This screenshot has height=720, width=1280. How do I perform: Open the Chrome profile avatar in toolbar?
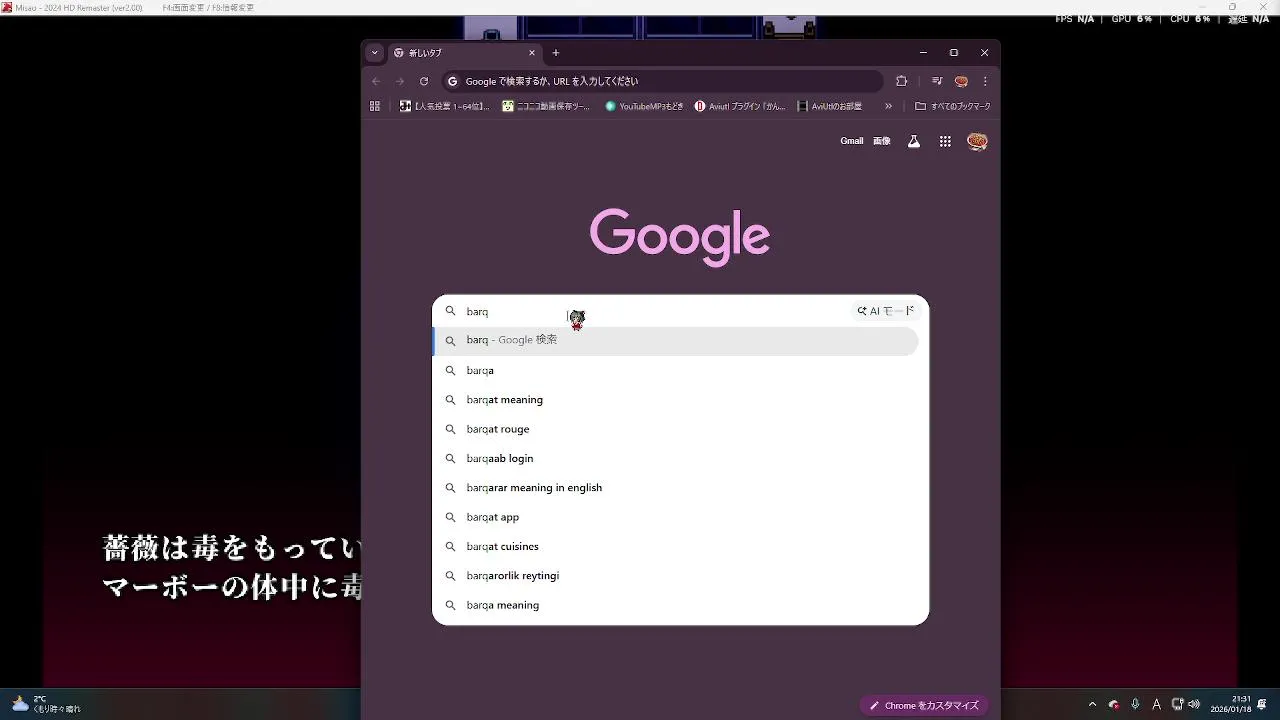click(961, 81)
